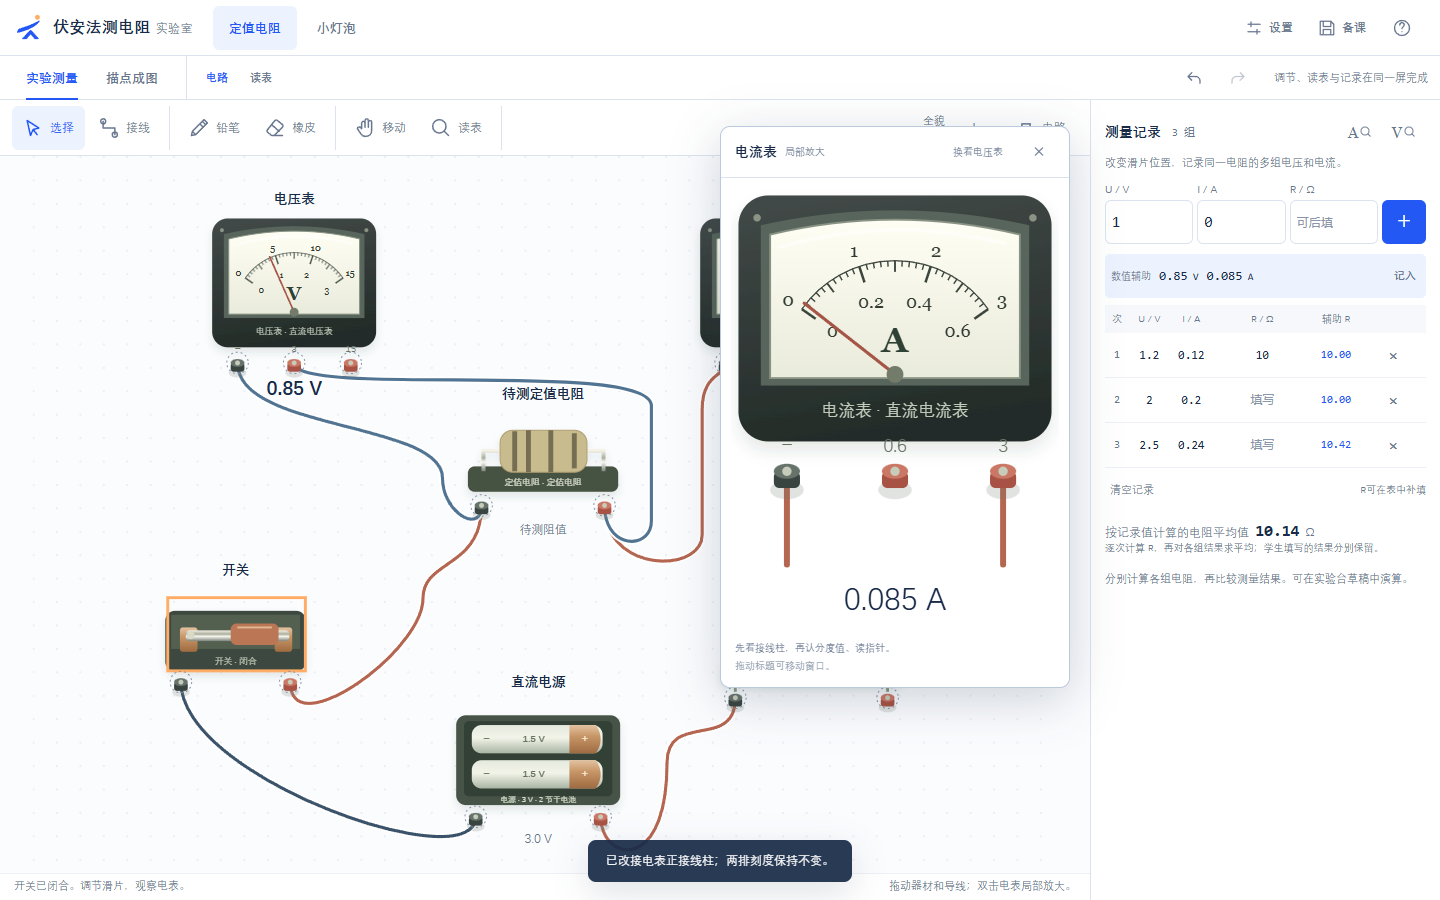This screenshot has height=900, width=1440.
Task: Click 填写 in record row 2
Action: point(1262,400)
